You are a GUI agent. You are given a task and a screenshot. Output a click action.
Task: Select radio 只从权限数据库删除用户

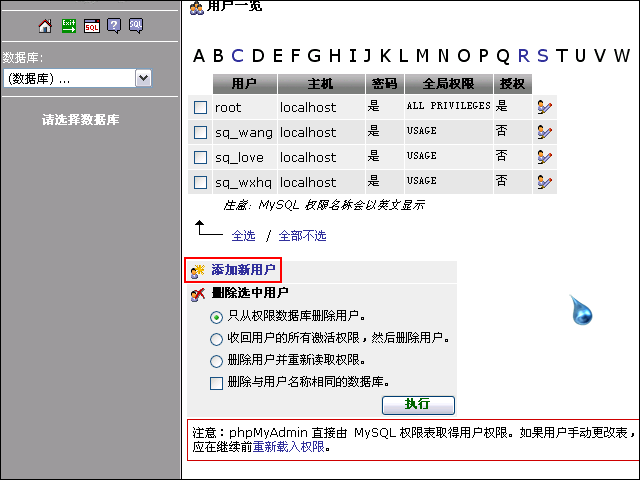(216, 317)
